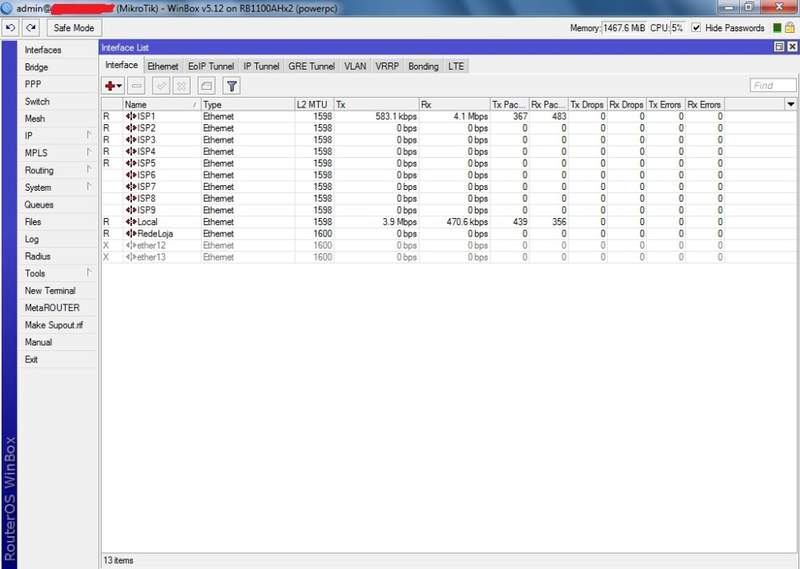Viewport: 800px width, 569px height.
Task: Click the Remove (minus) toolbar button
Action: tap(136, 86)
